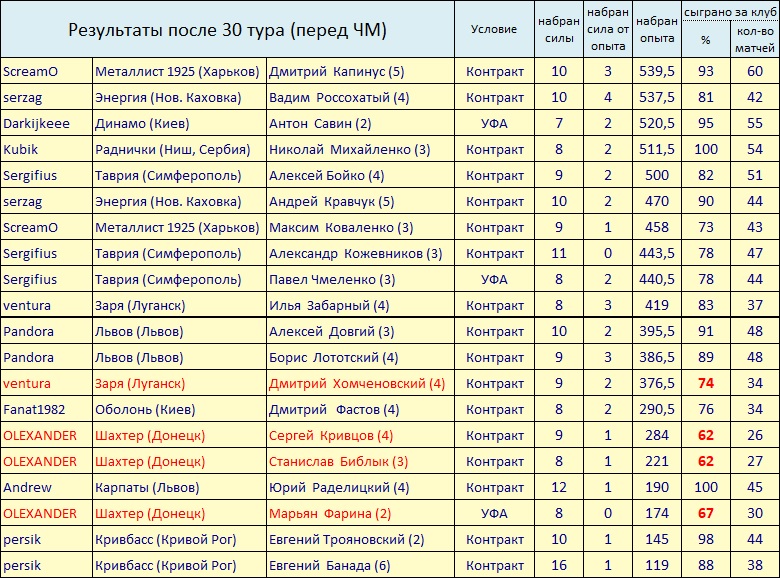The height and width of the screenshot is (578, 780).
Task: Click player 'Юрий Раделицкий (4)'
Action: 339,487
